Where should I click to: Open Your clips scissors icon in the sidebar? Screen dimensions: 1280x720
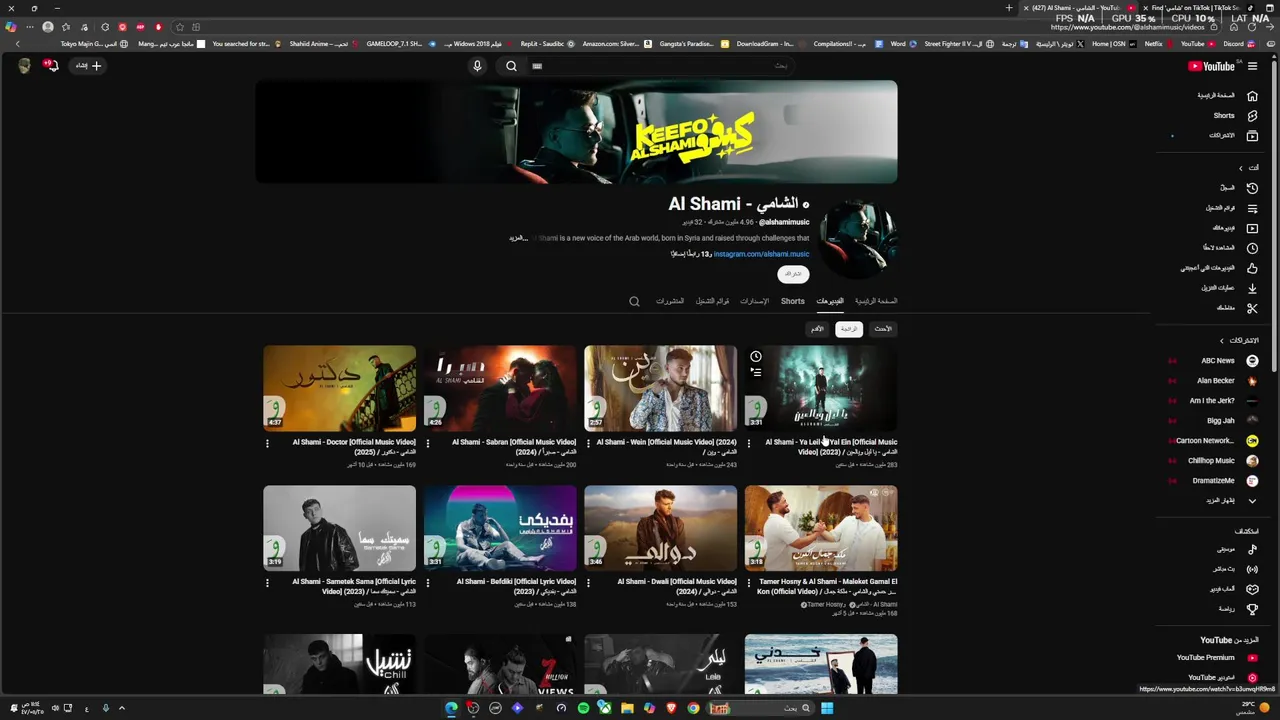point(1252,308)
